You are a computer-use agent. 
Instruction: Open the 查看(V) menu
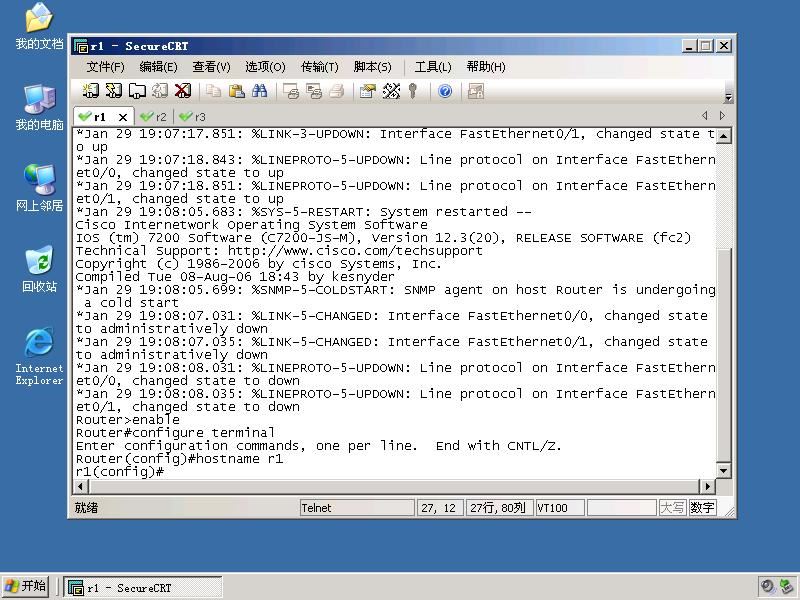coord(211,67)
